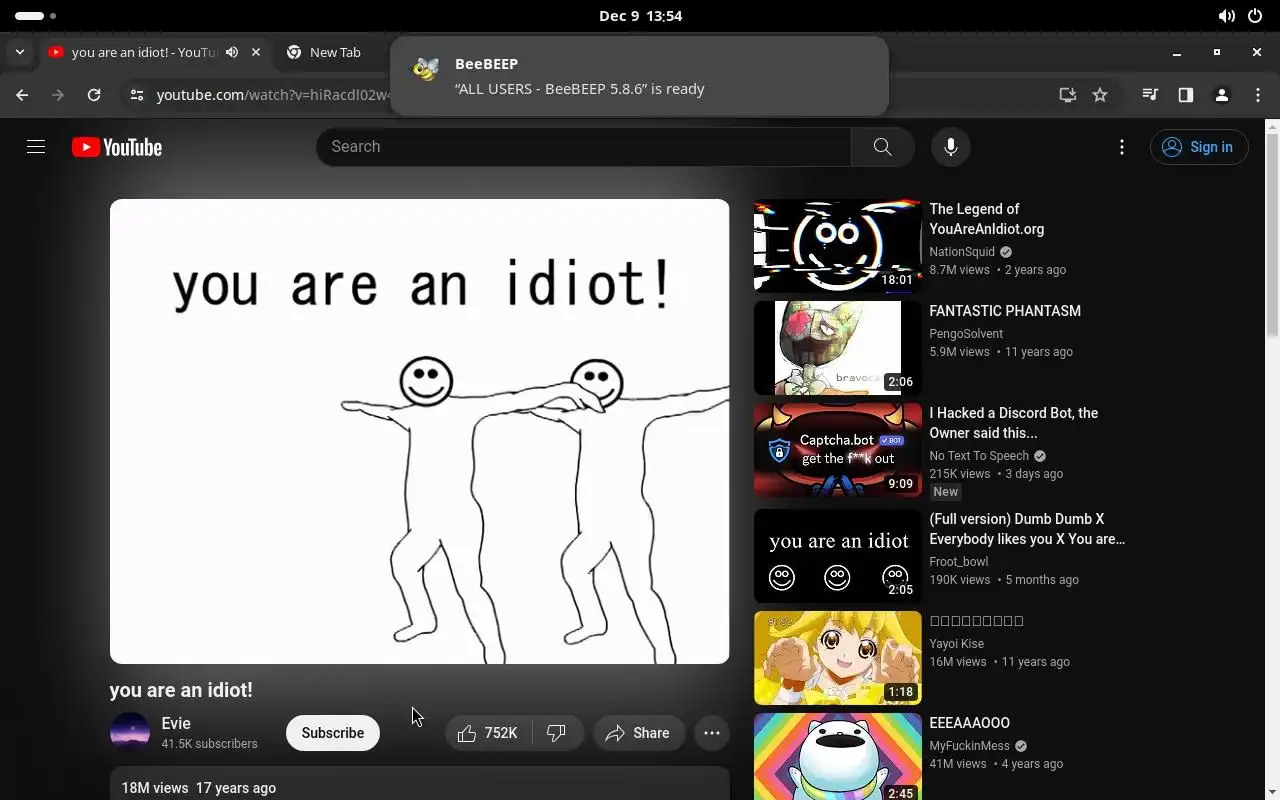Click the MyFuckinMess channel name

(970, 746)
